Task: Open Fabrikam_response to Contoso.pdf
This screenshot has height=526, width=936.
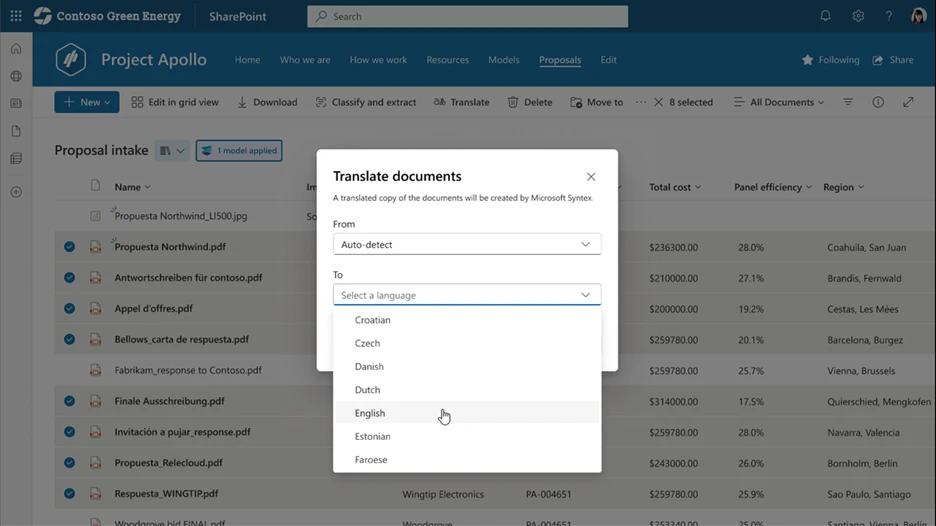Action: point(188,370)
